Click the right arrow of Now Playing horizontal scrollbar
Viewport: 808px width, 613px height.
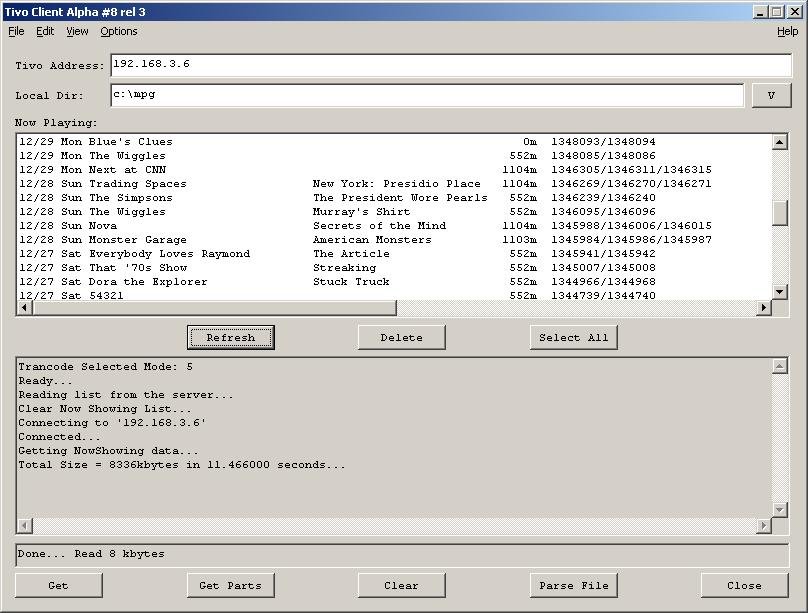[764, 308]
